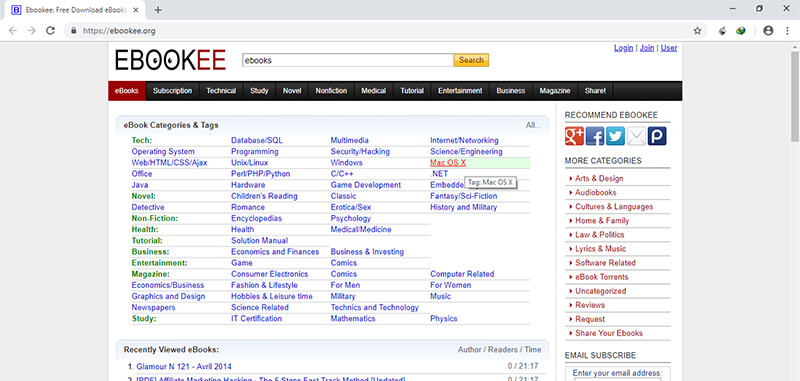Open Hobbies & Leisure time link

tap(272, 296)
